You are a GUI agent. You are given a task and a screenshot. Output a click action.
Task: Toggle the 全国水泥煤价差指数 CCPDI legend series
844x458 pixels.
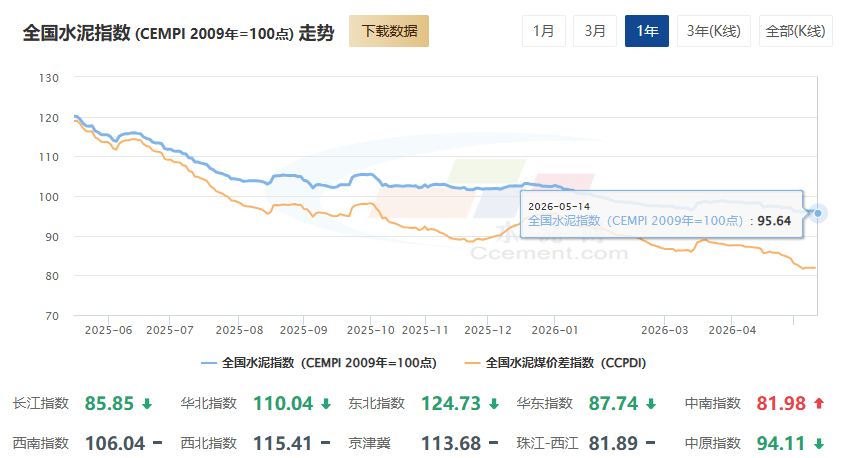(x=555, y=363)
